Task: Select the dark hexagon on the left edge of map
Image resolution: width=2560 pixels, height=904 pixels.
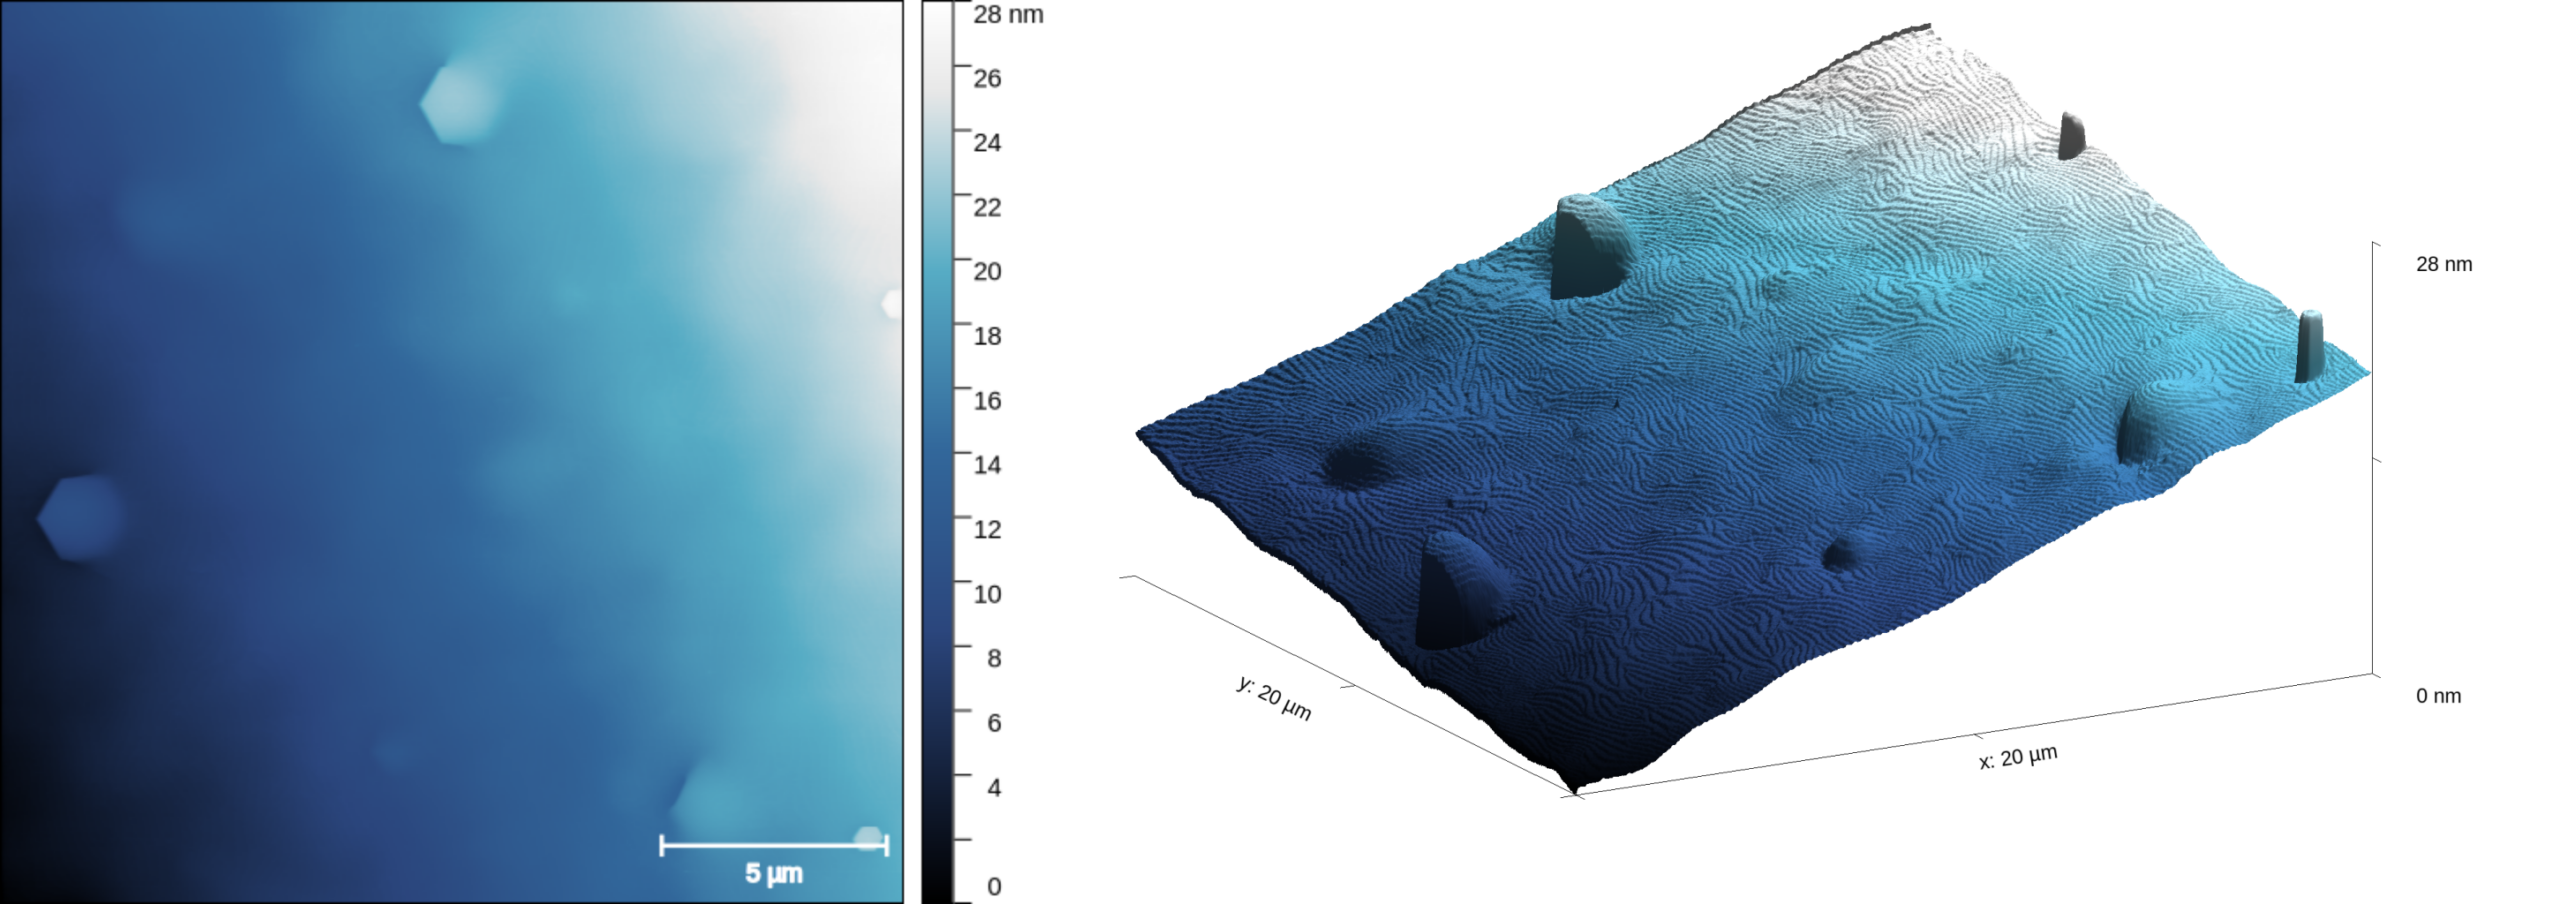Action: pyautogui.click(x=81, y=518)
